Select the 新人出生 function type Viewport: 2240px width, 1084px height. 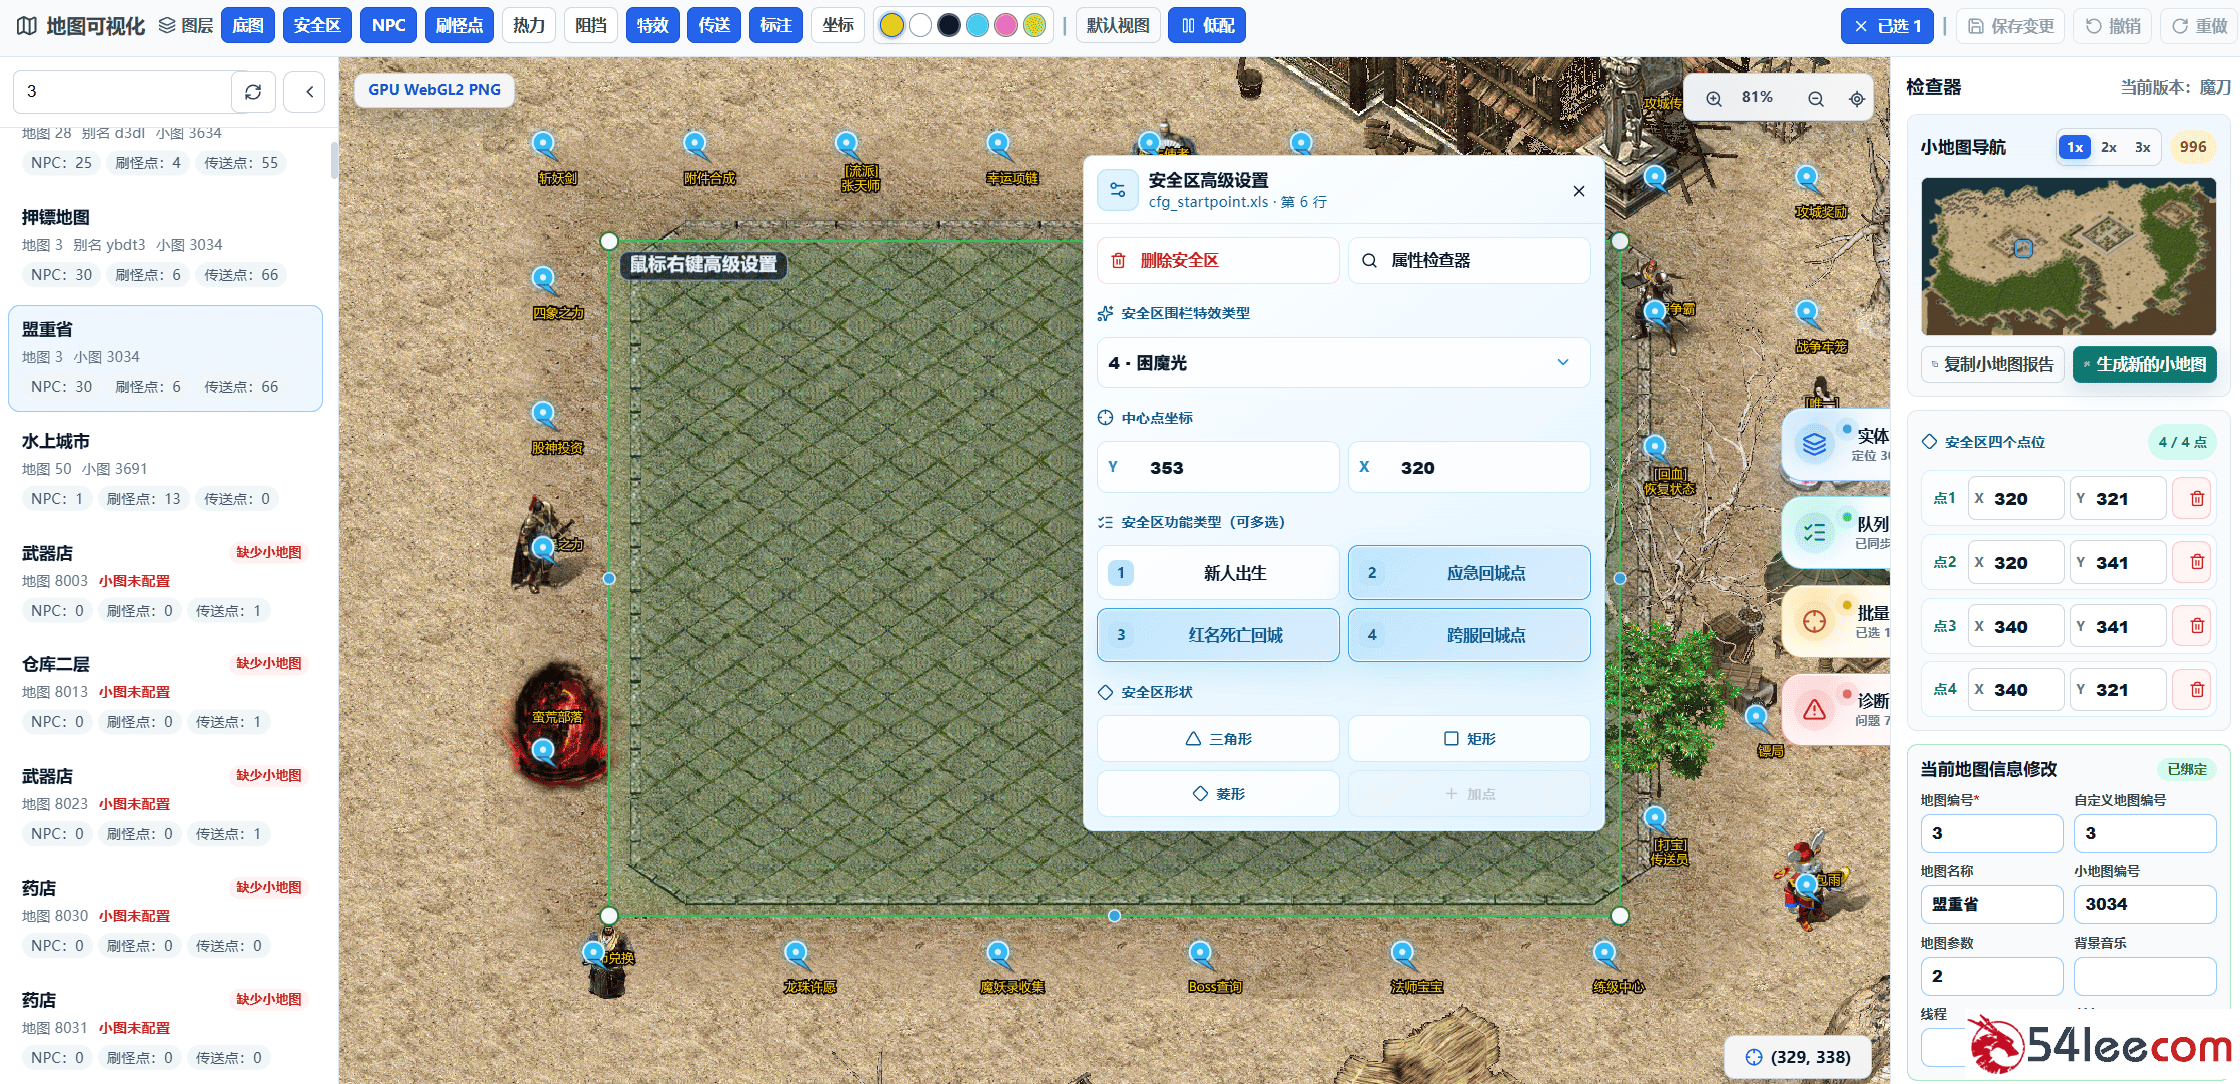click(1218, 573)
